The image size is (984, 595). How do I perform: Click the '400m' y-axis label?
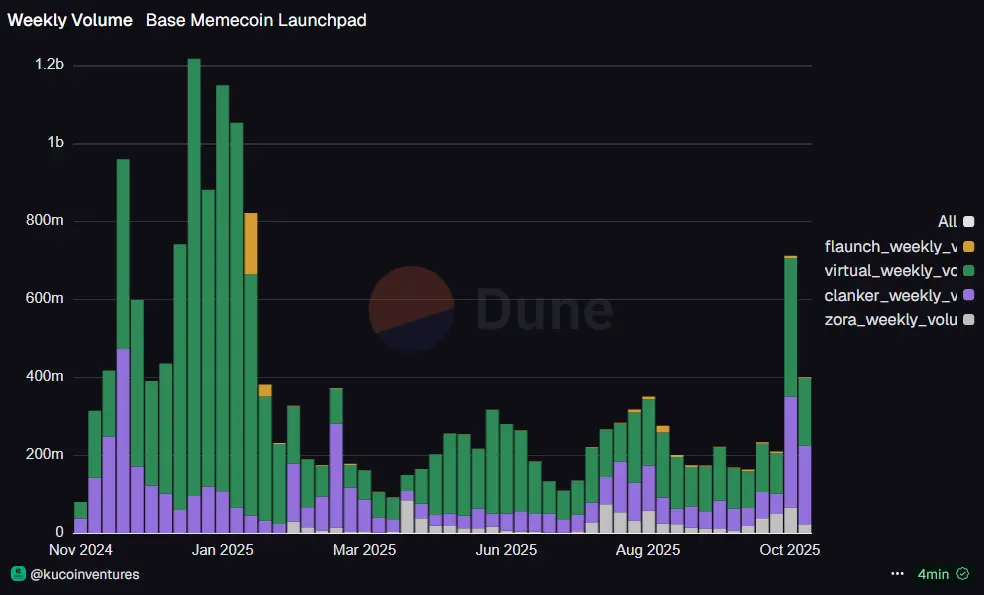pyautogui.click(x=45, y=376)
